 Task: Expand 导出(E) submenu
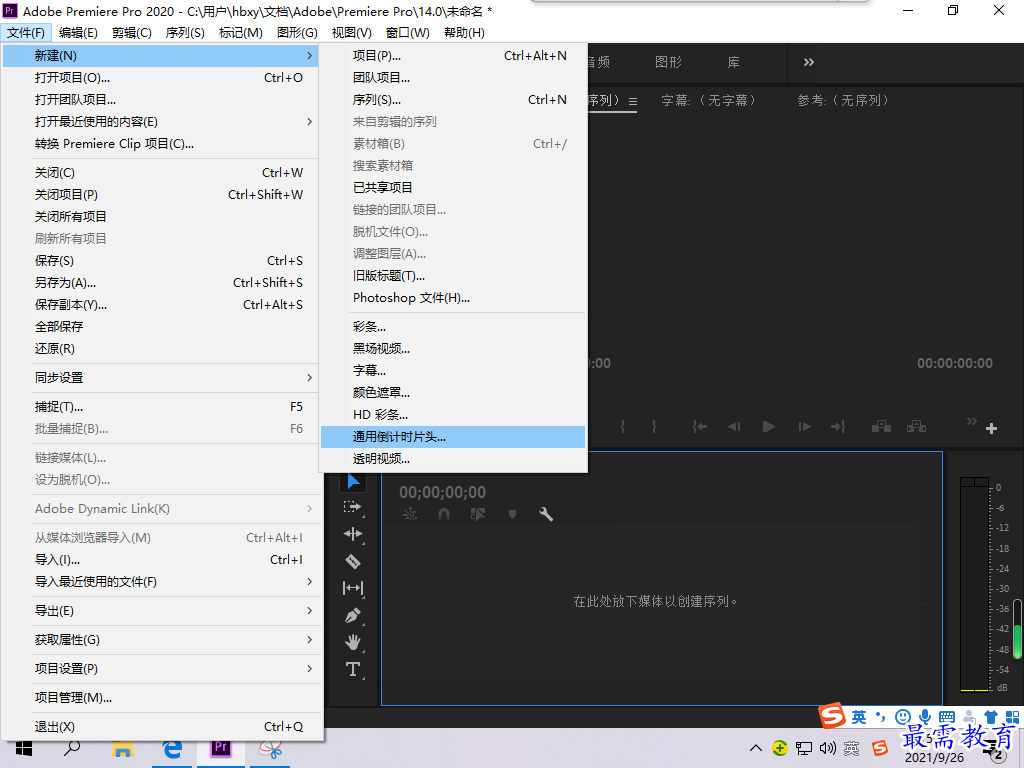pyautogui.click(x=160, y=611)
